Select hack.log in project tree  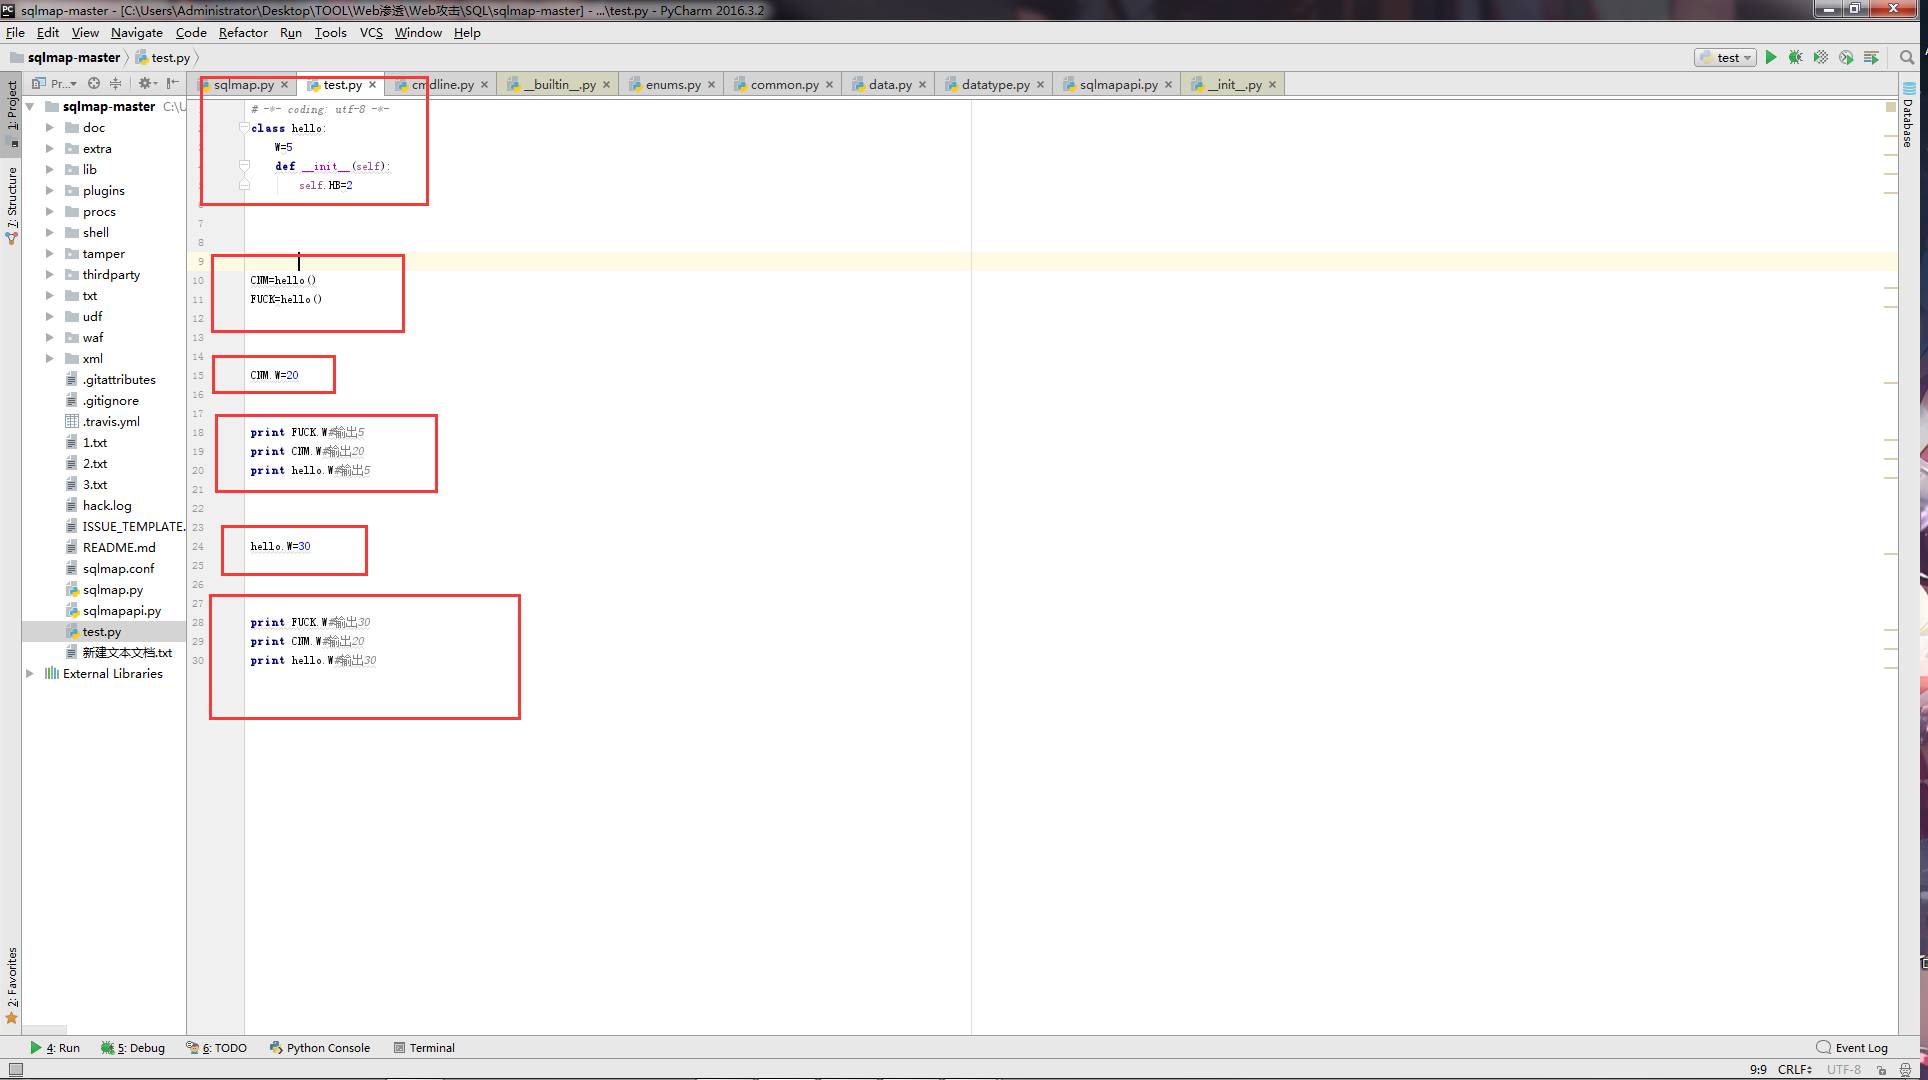pos(106,505)
